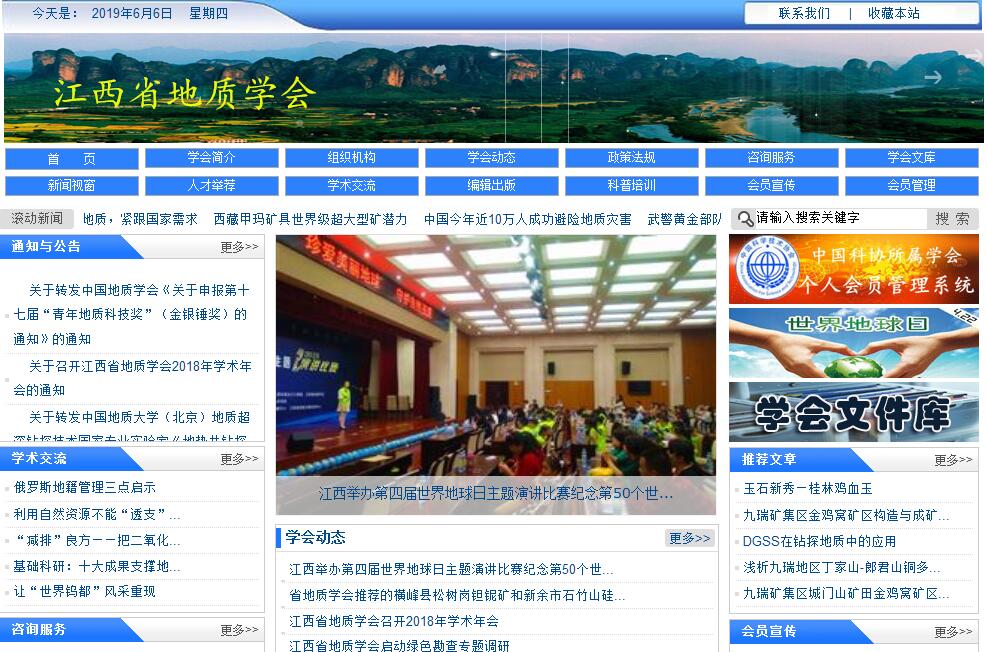Open the 首页 menu item
The image size is (987, 652).
[x=72, y=159]
